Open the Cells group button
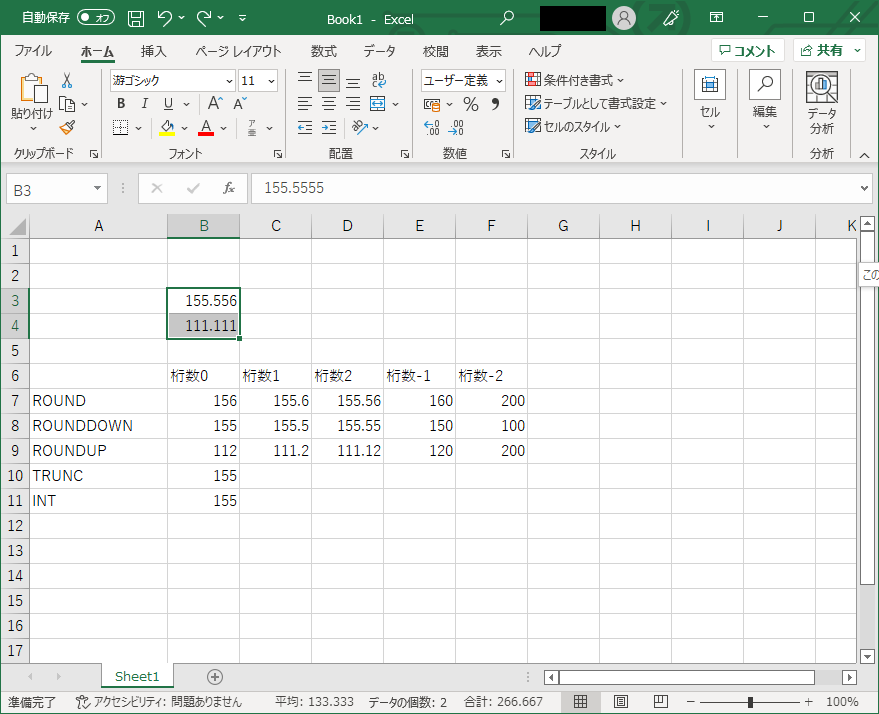 point(710,101)
